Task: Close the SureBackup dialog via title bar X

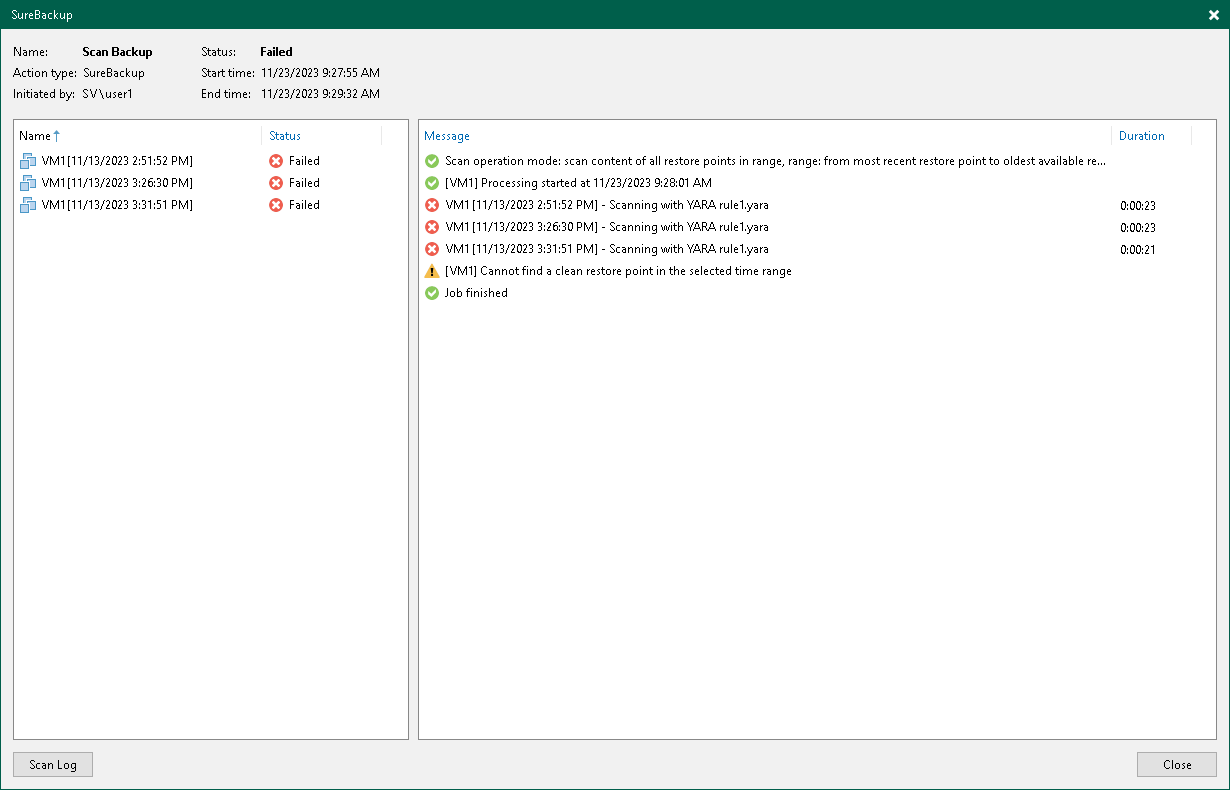Action: (1213, 15)
